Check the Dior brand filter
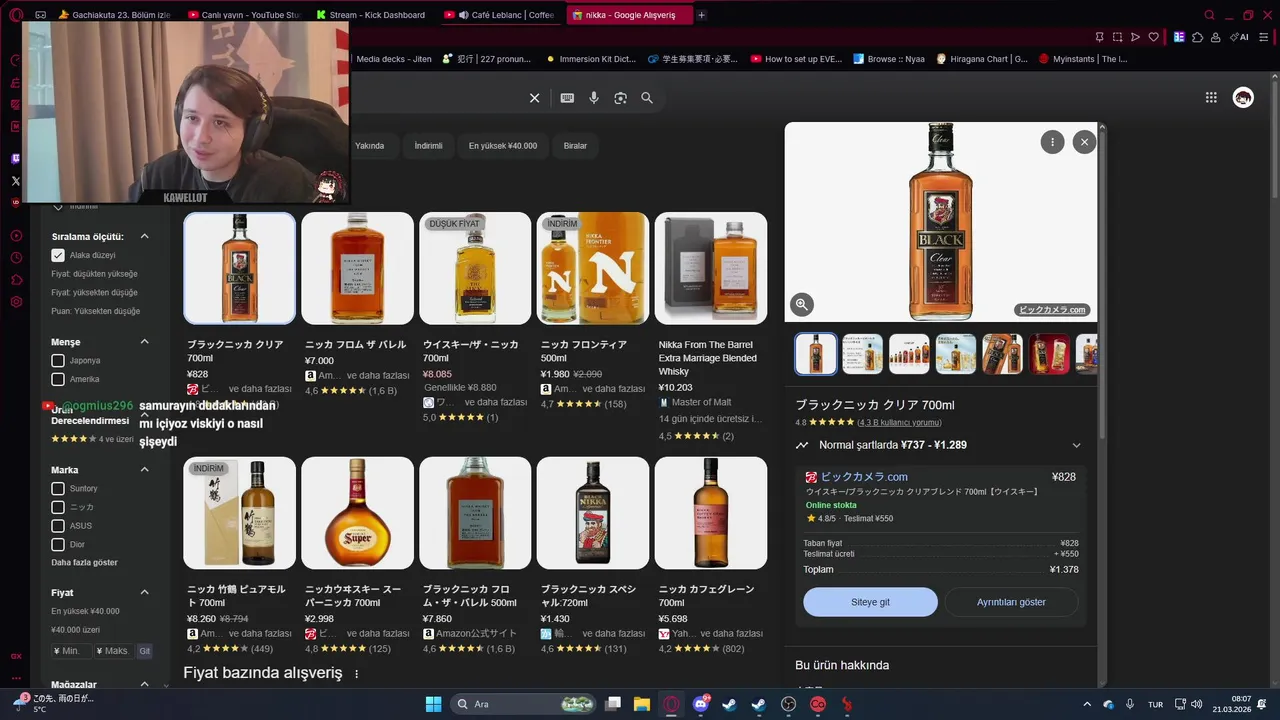 click(58, 545)
